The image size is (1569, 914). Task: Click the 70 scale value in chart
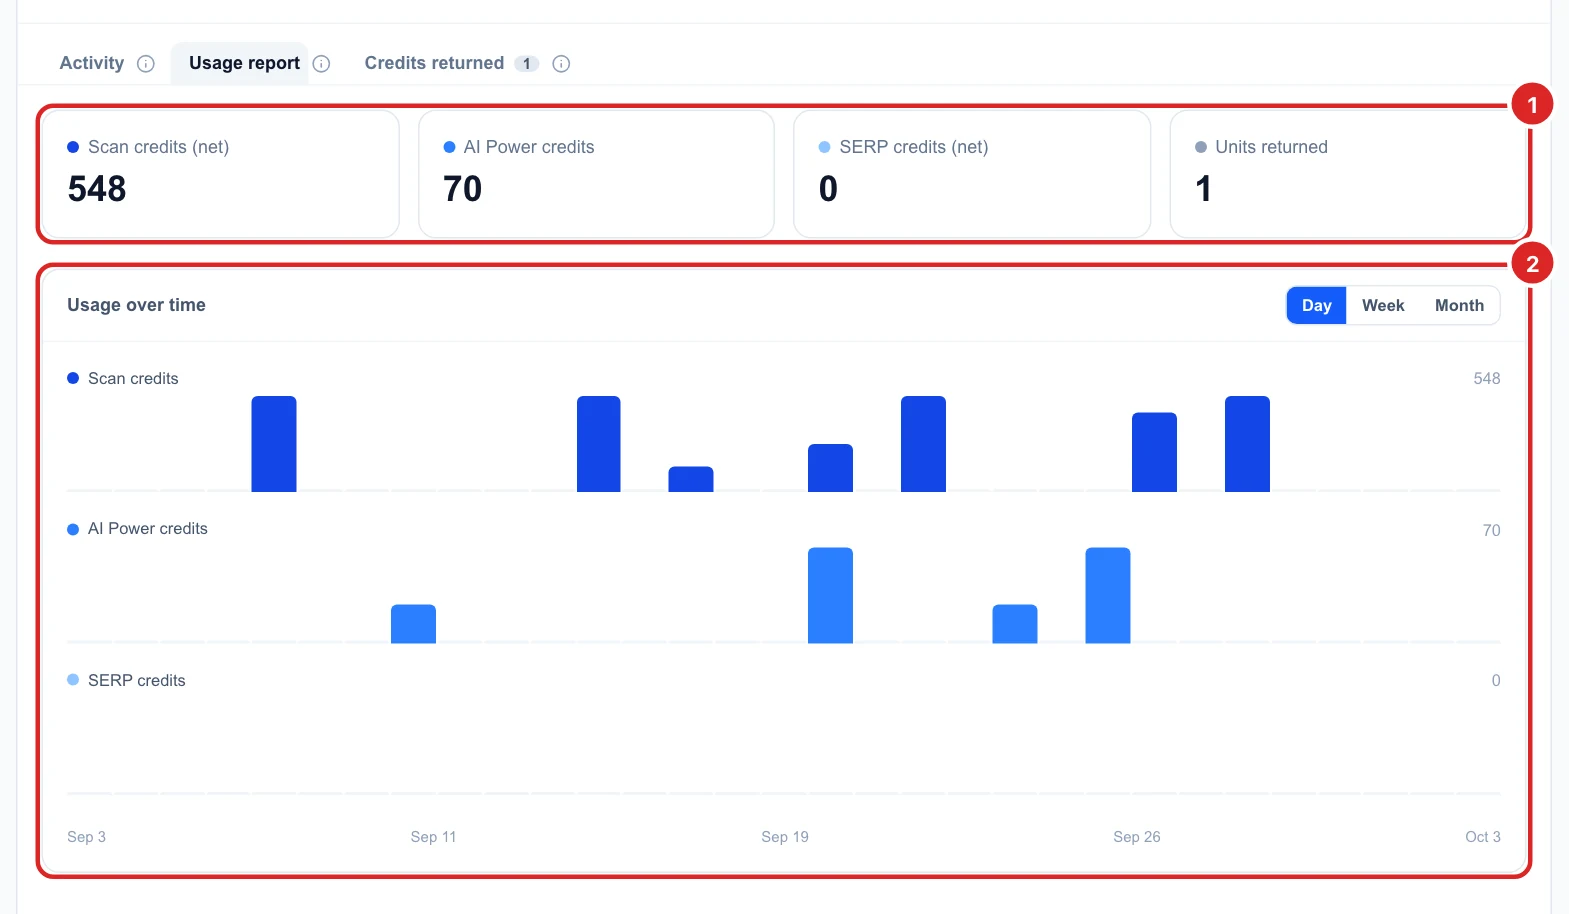click(1491, 530)
